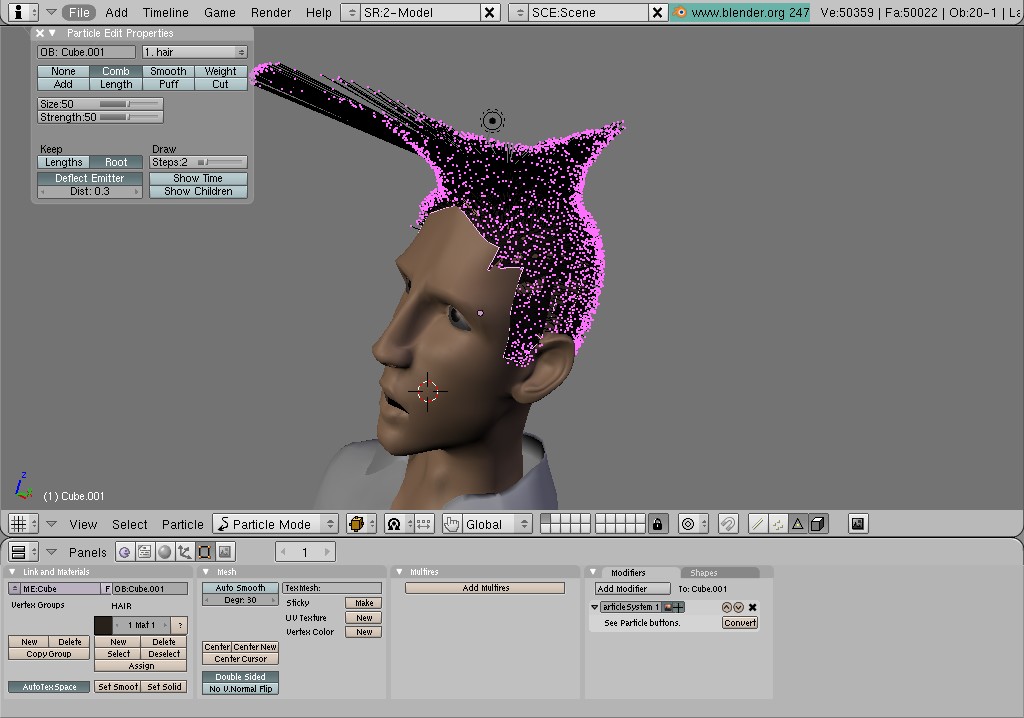1024x718 pixels.
Task: Toggle Double Sided mesh option
Action: (240, 677)
